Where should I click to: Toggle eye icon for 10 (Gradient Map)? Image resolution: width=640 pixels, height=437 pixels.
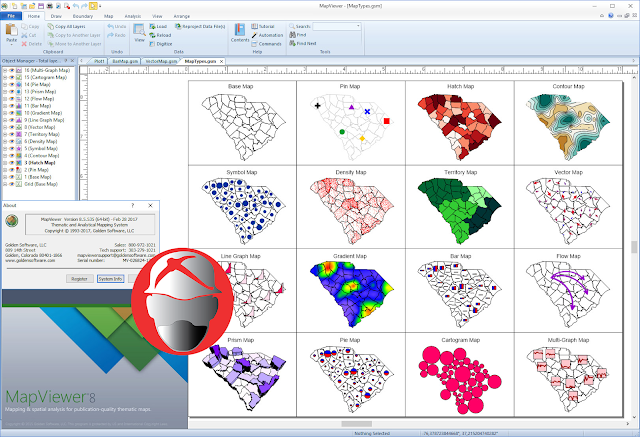12,113
